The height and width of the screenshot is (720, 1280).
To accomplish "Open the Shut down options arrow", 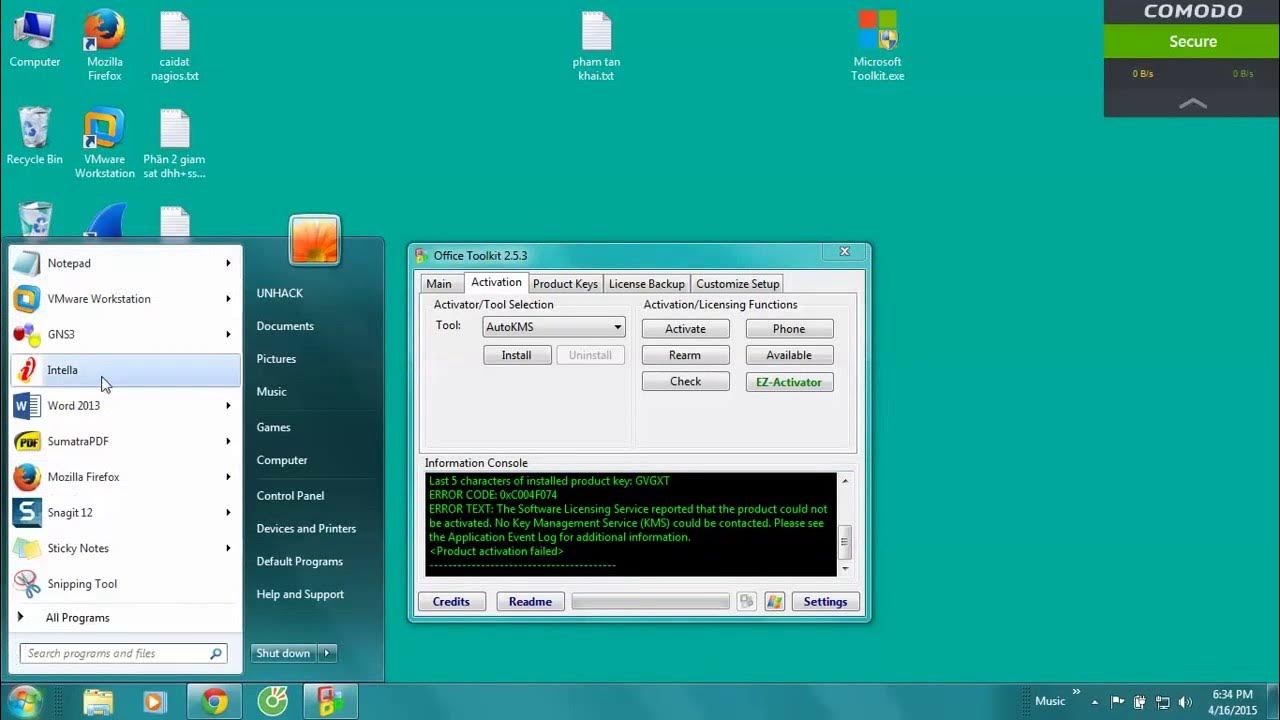I will (x=327, y=653).
